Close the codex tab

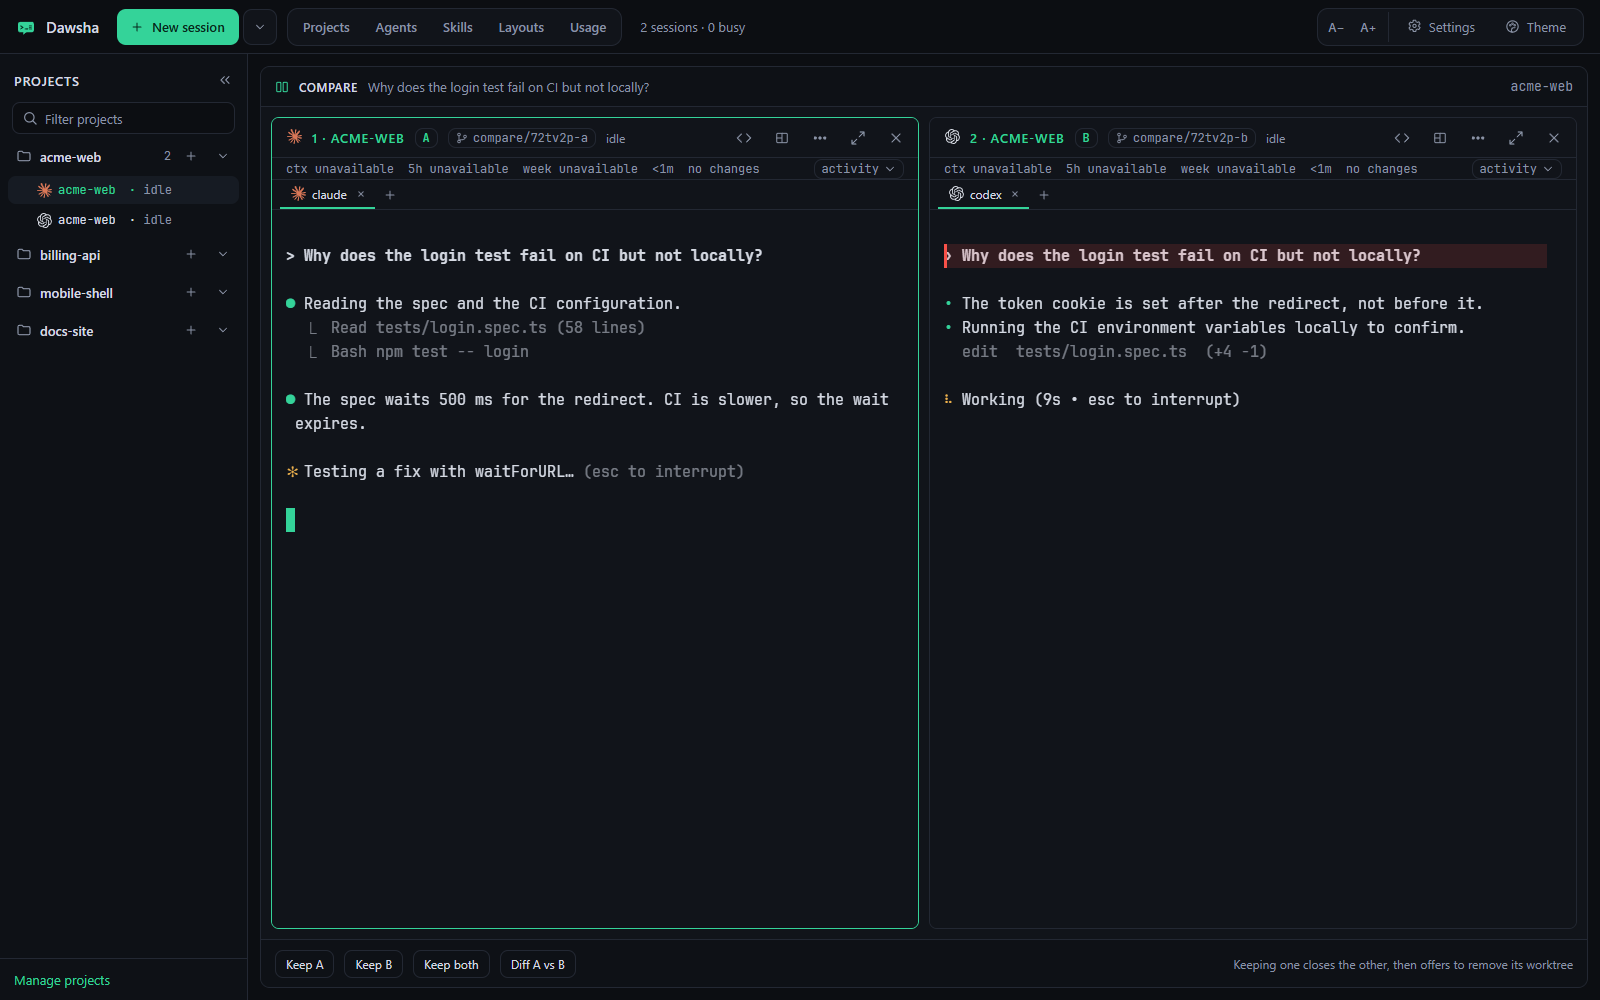click(x=1015, y=195)
